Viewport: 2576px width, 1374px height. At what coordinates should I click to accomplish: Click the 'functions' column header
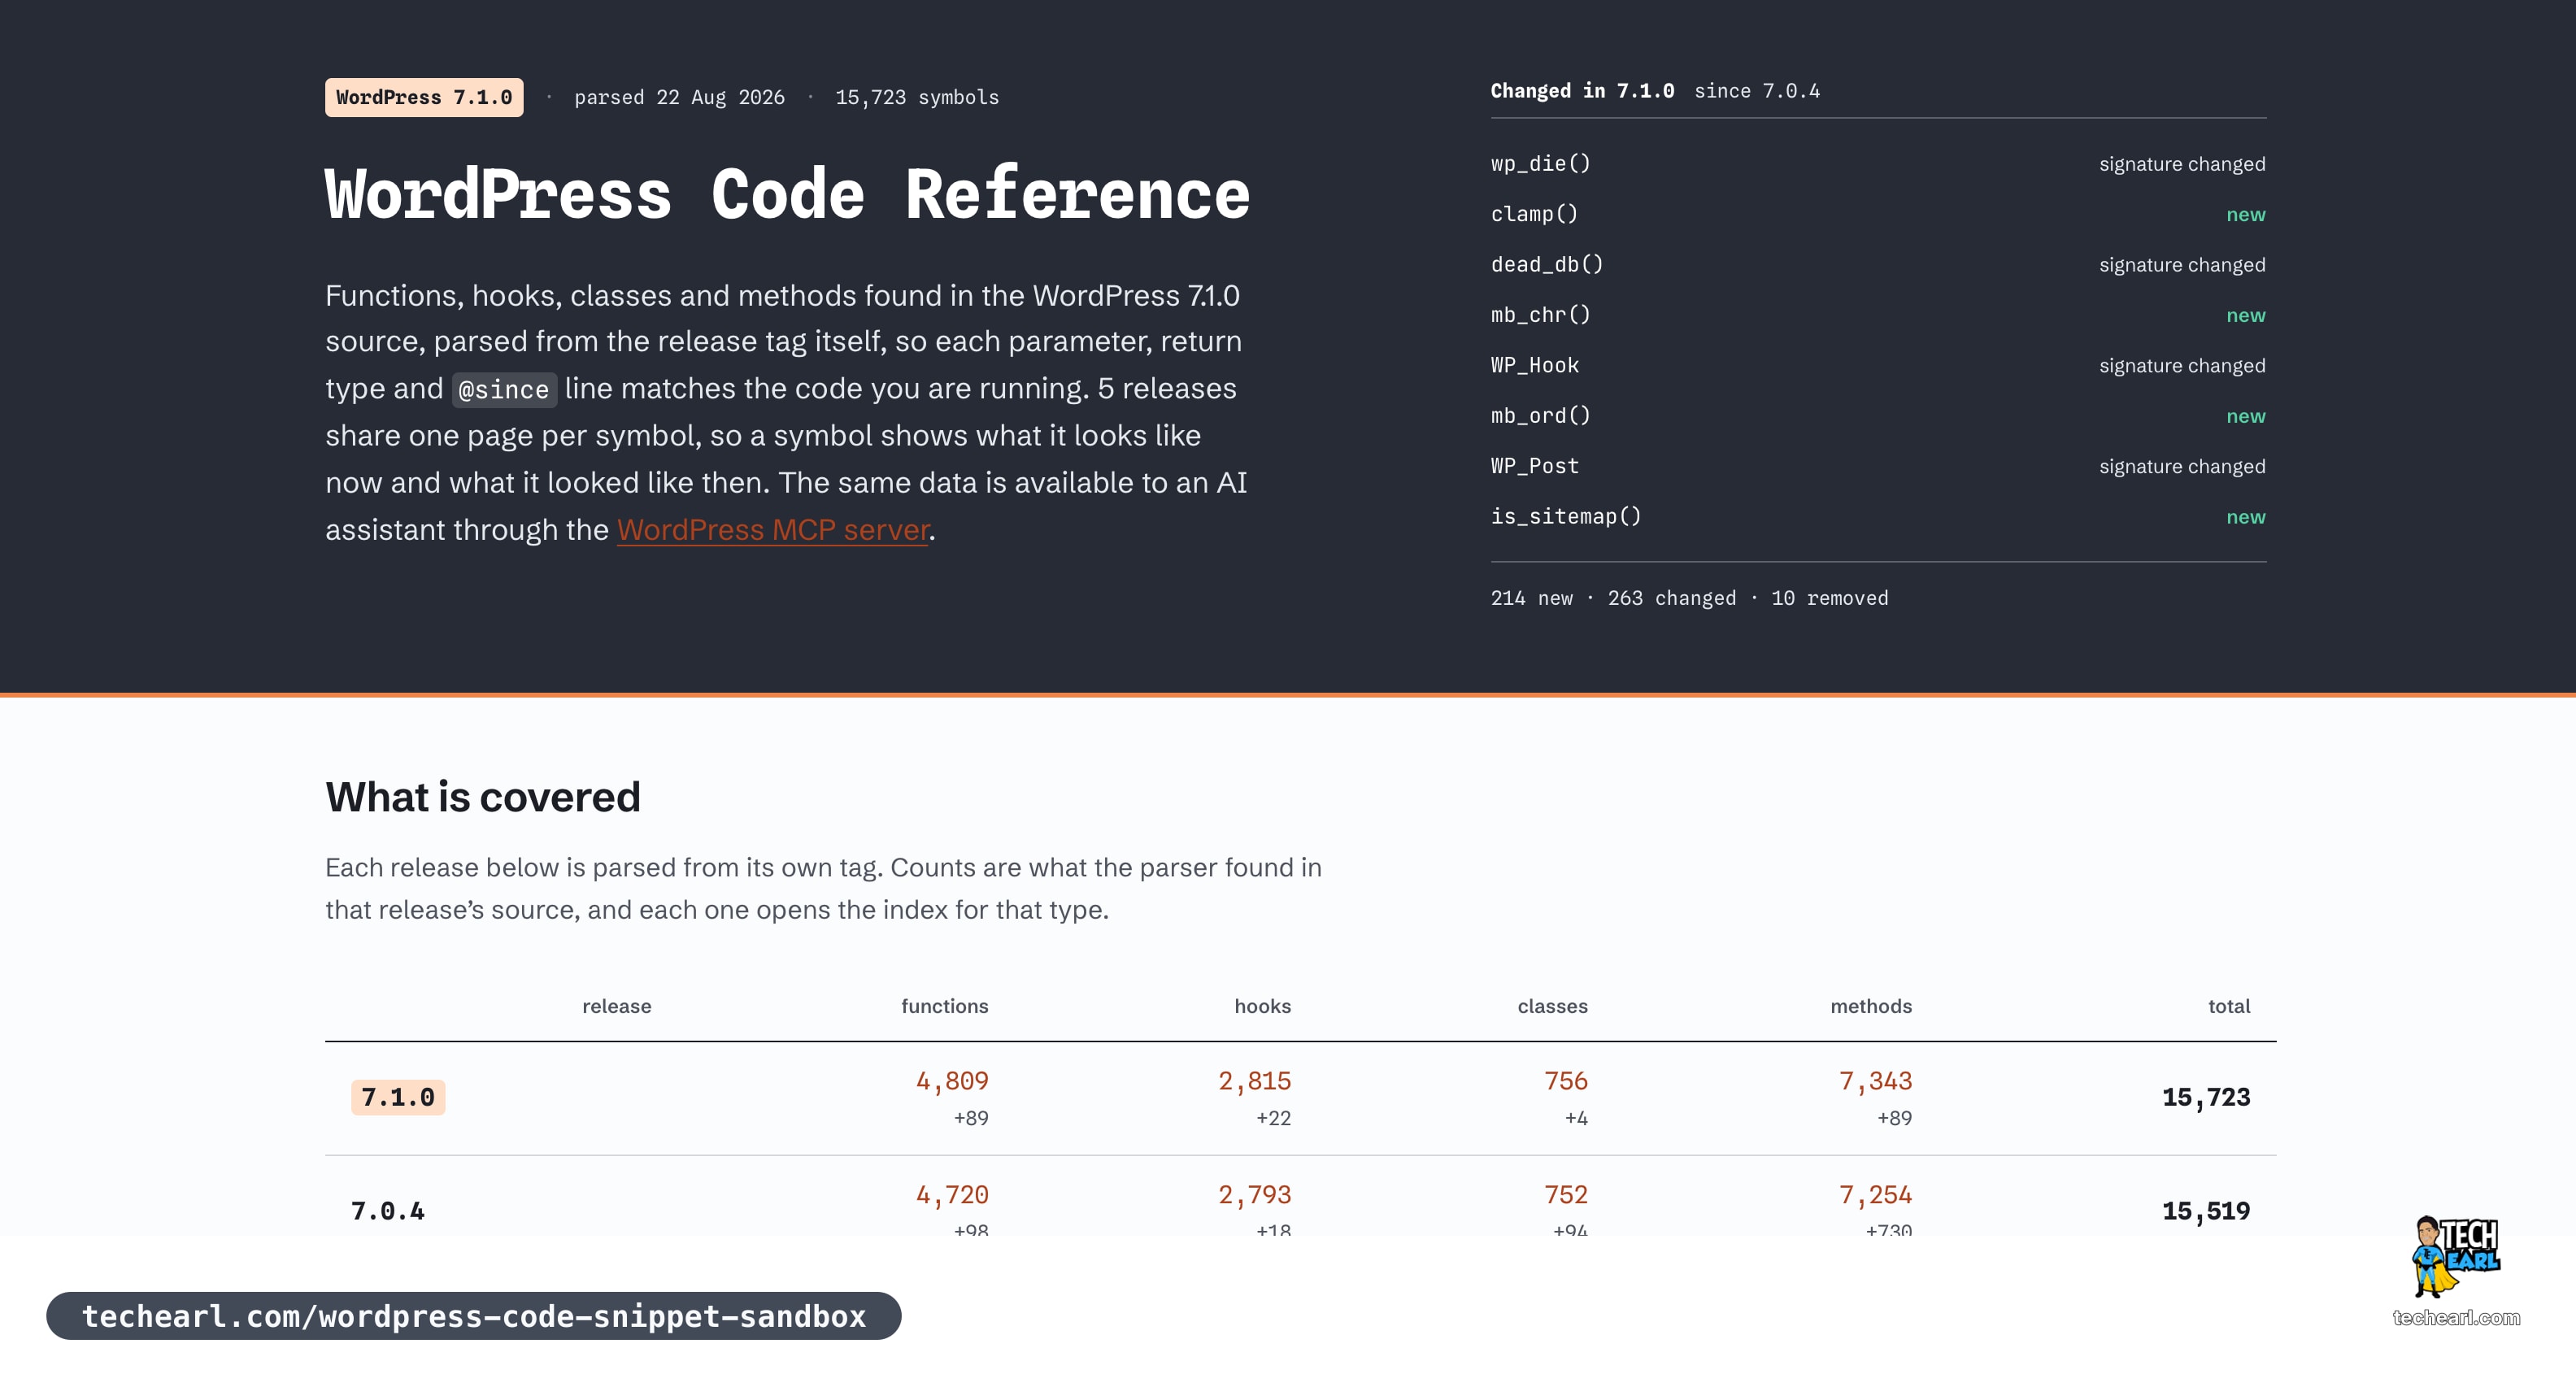pyautogui.click(x=944, y=1006)
